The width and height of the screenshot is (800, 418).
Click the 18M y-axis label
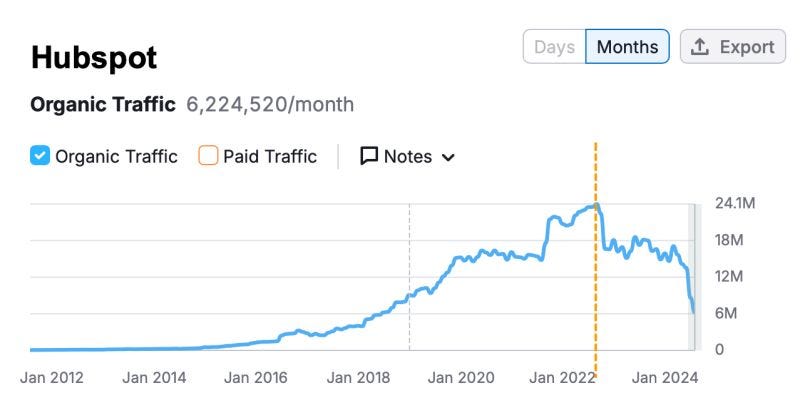[x=729, y=240]
